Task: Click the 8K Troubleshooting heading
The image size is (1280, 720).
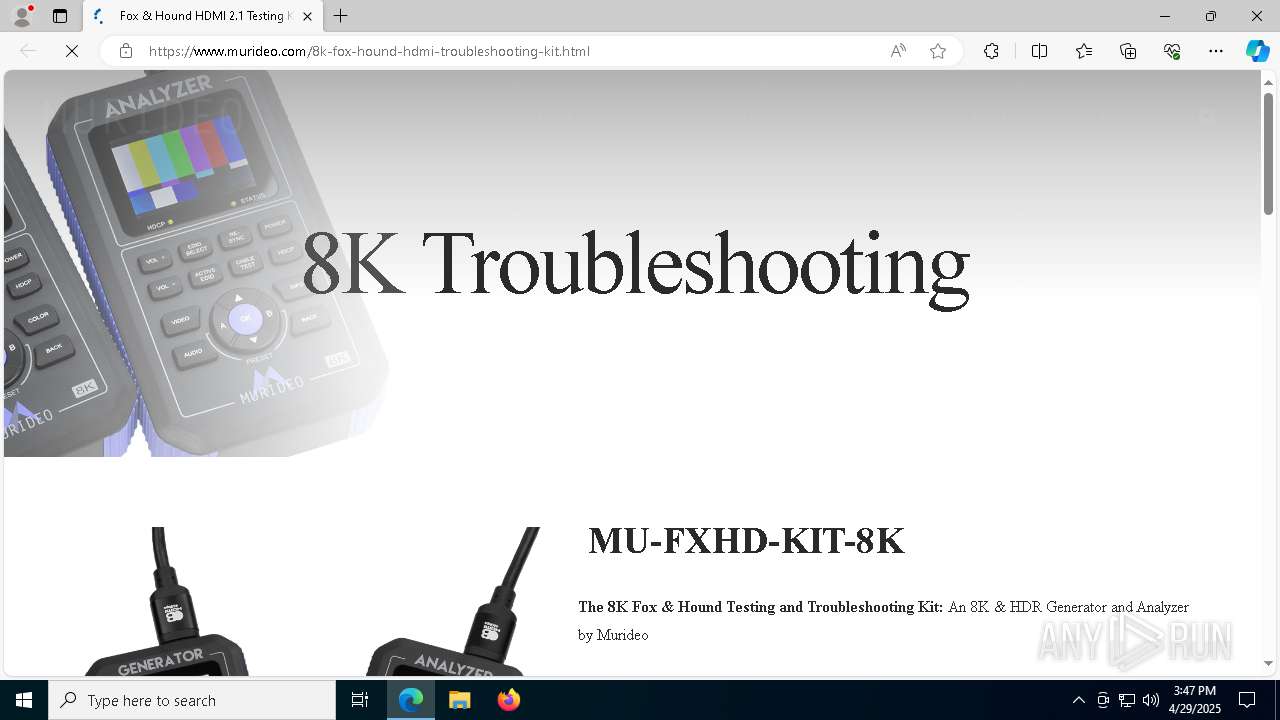Action: [x=635, y=266]
